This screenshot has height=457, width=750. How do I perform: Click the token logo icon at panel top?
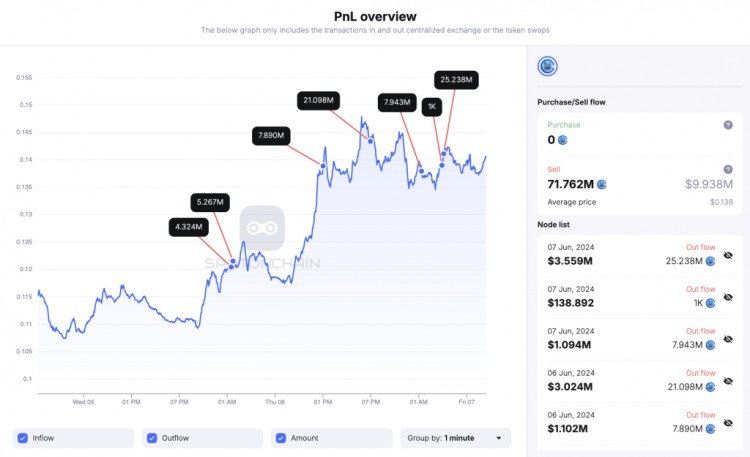(547, 66)
